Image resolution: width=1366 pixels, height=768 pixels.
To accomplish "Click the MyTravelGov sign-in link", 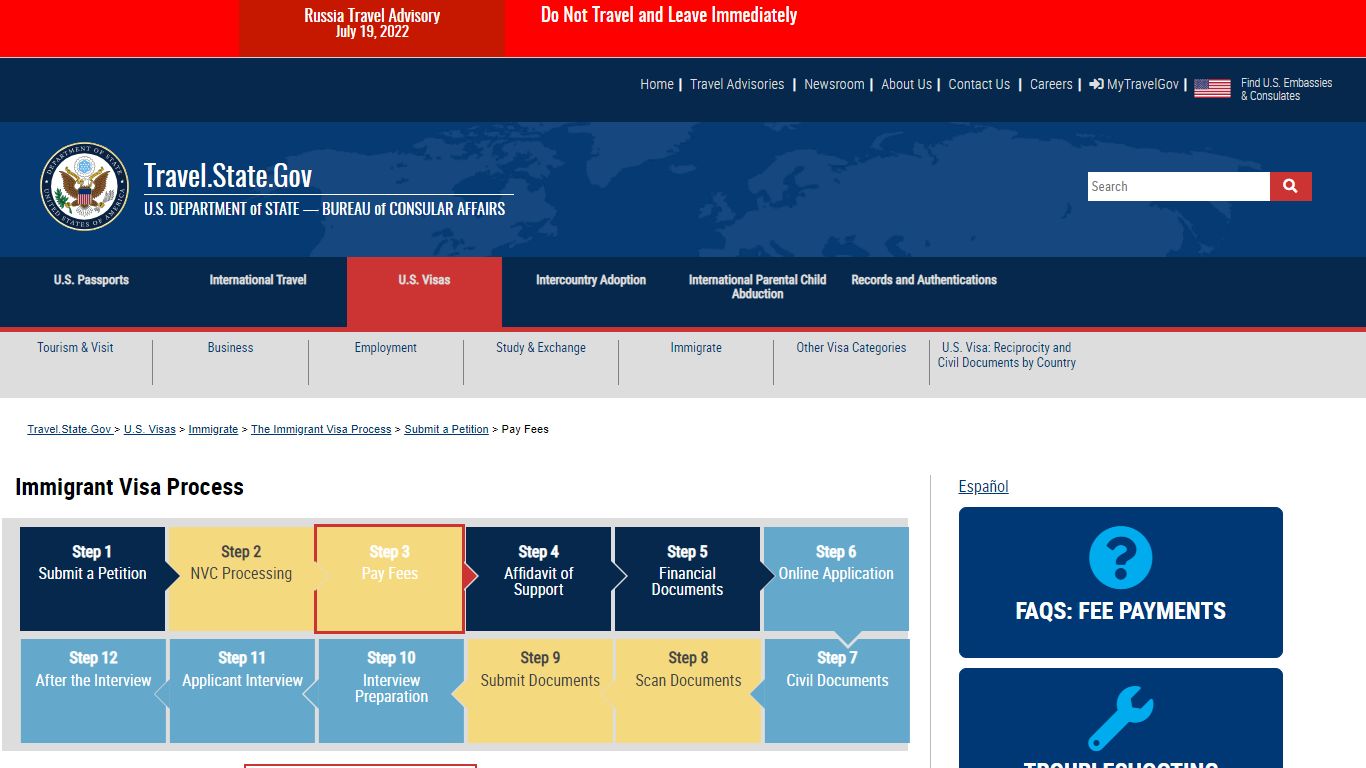I will coord(1134,85).
